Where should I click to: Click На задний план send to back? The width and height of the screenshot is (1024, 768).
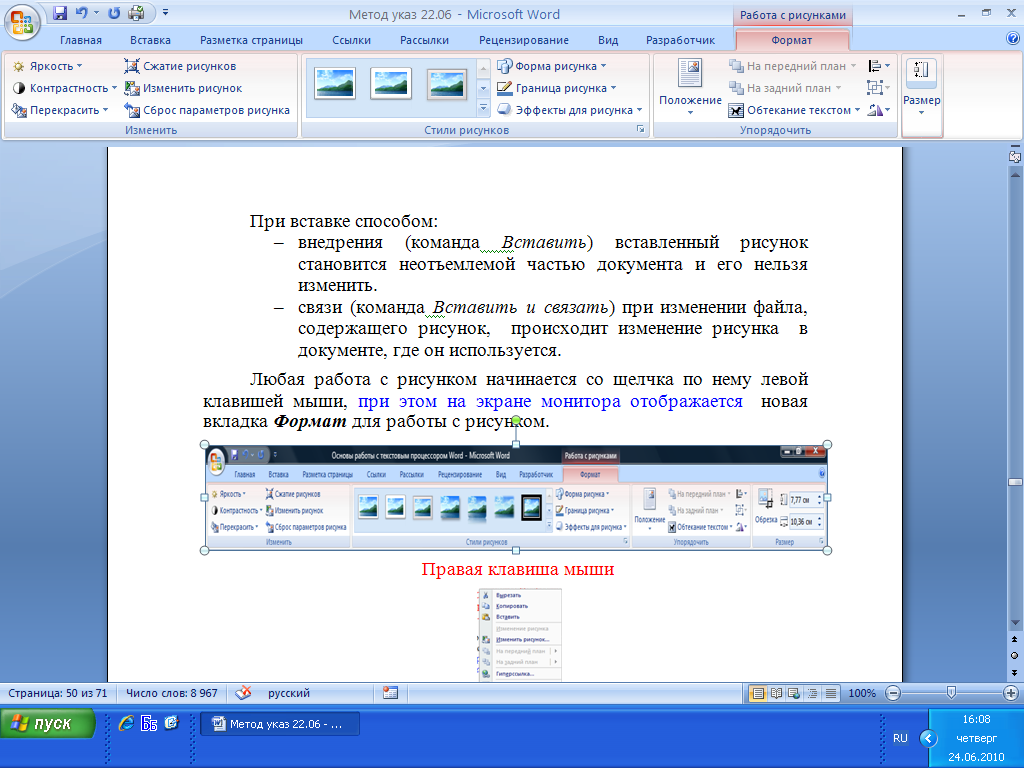785,88
